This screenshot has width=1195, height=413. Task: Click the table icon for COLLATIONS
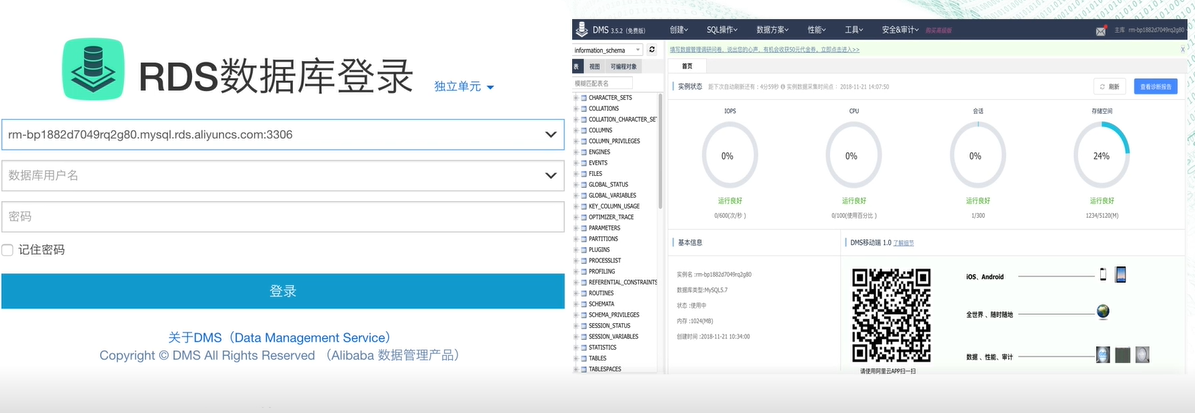coord(584,109)
